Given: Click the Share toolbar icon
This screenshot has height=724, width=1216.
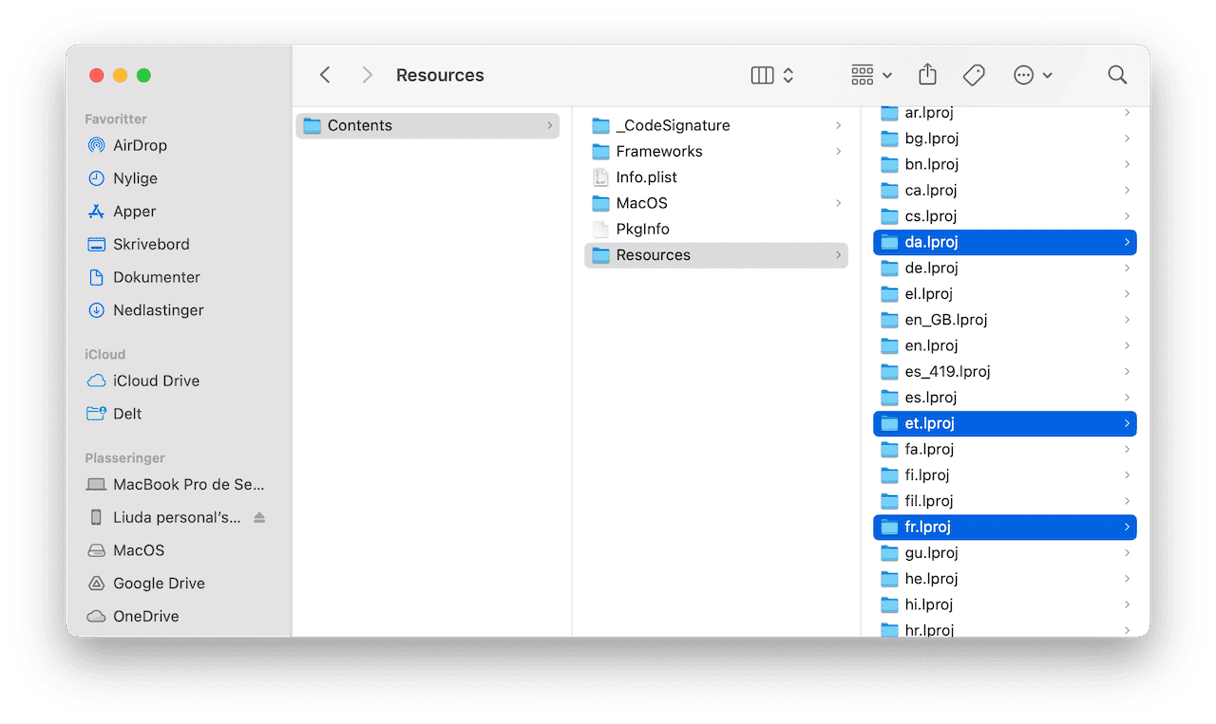Looking at the screenshot, I should (x=928, y=75).
